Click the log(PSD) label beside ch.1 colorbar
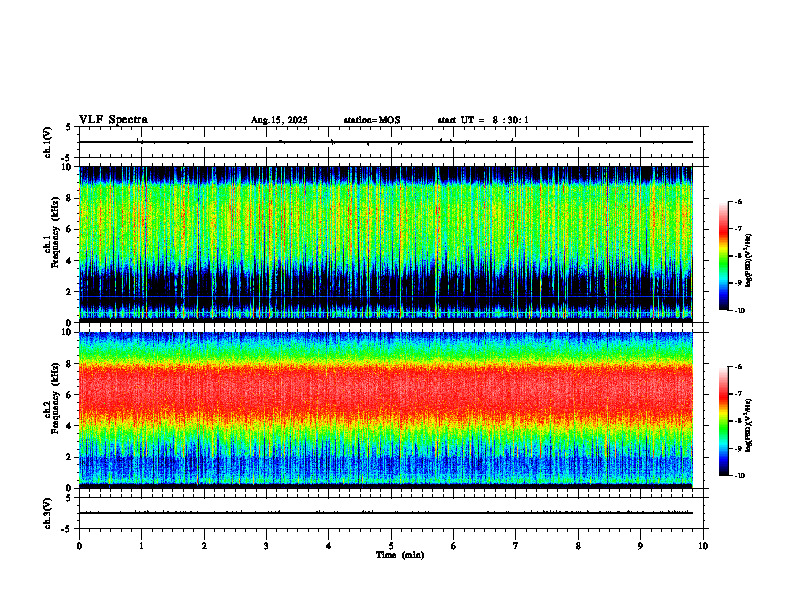792x612 pixels. tap(749, 260)
